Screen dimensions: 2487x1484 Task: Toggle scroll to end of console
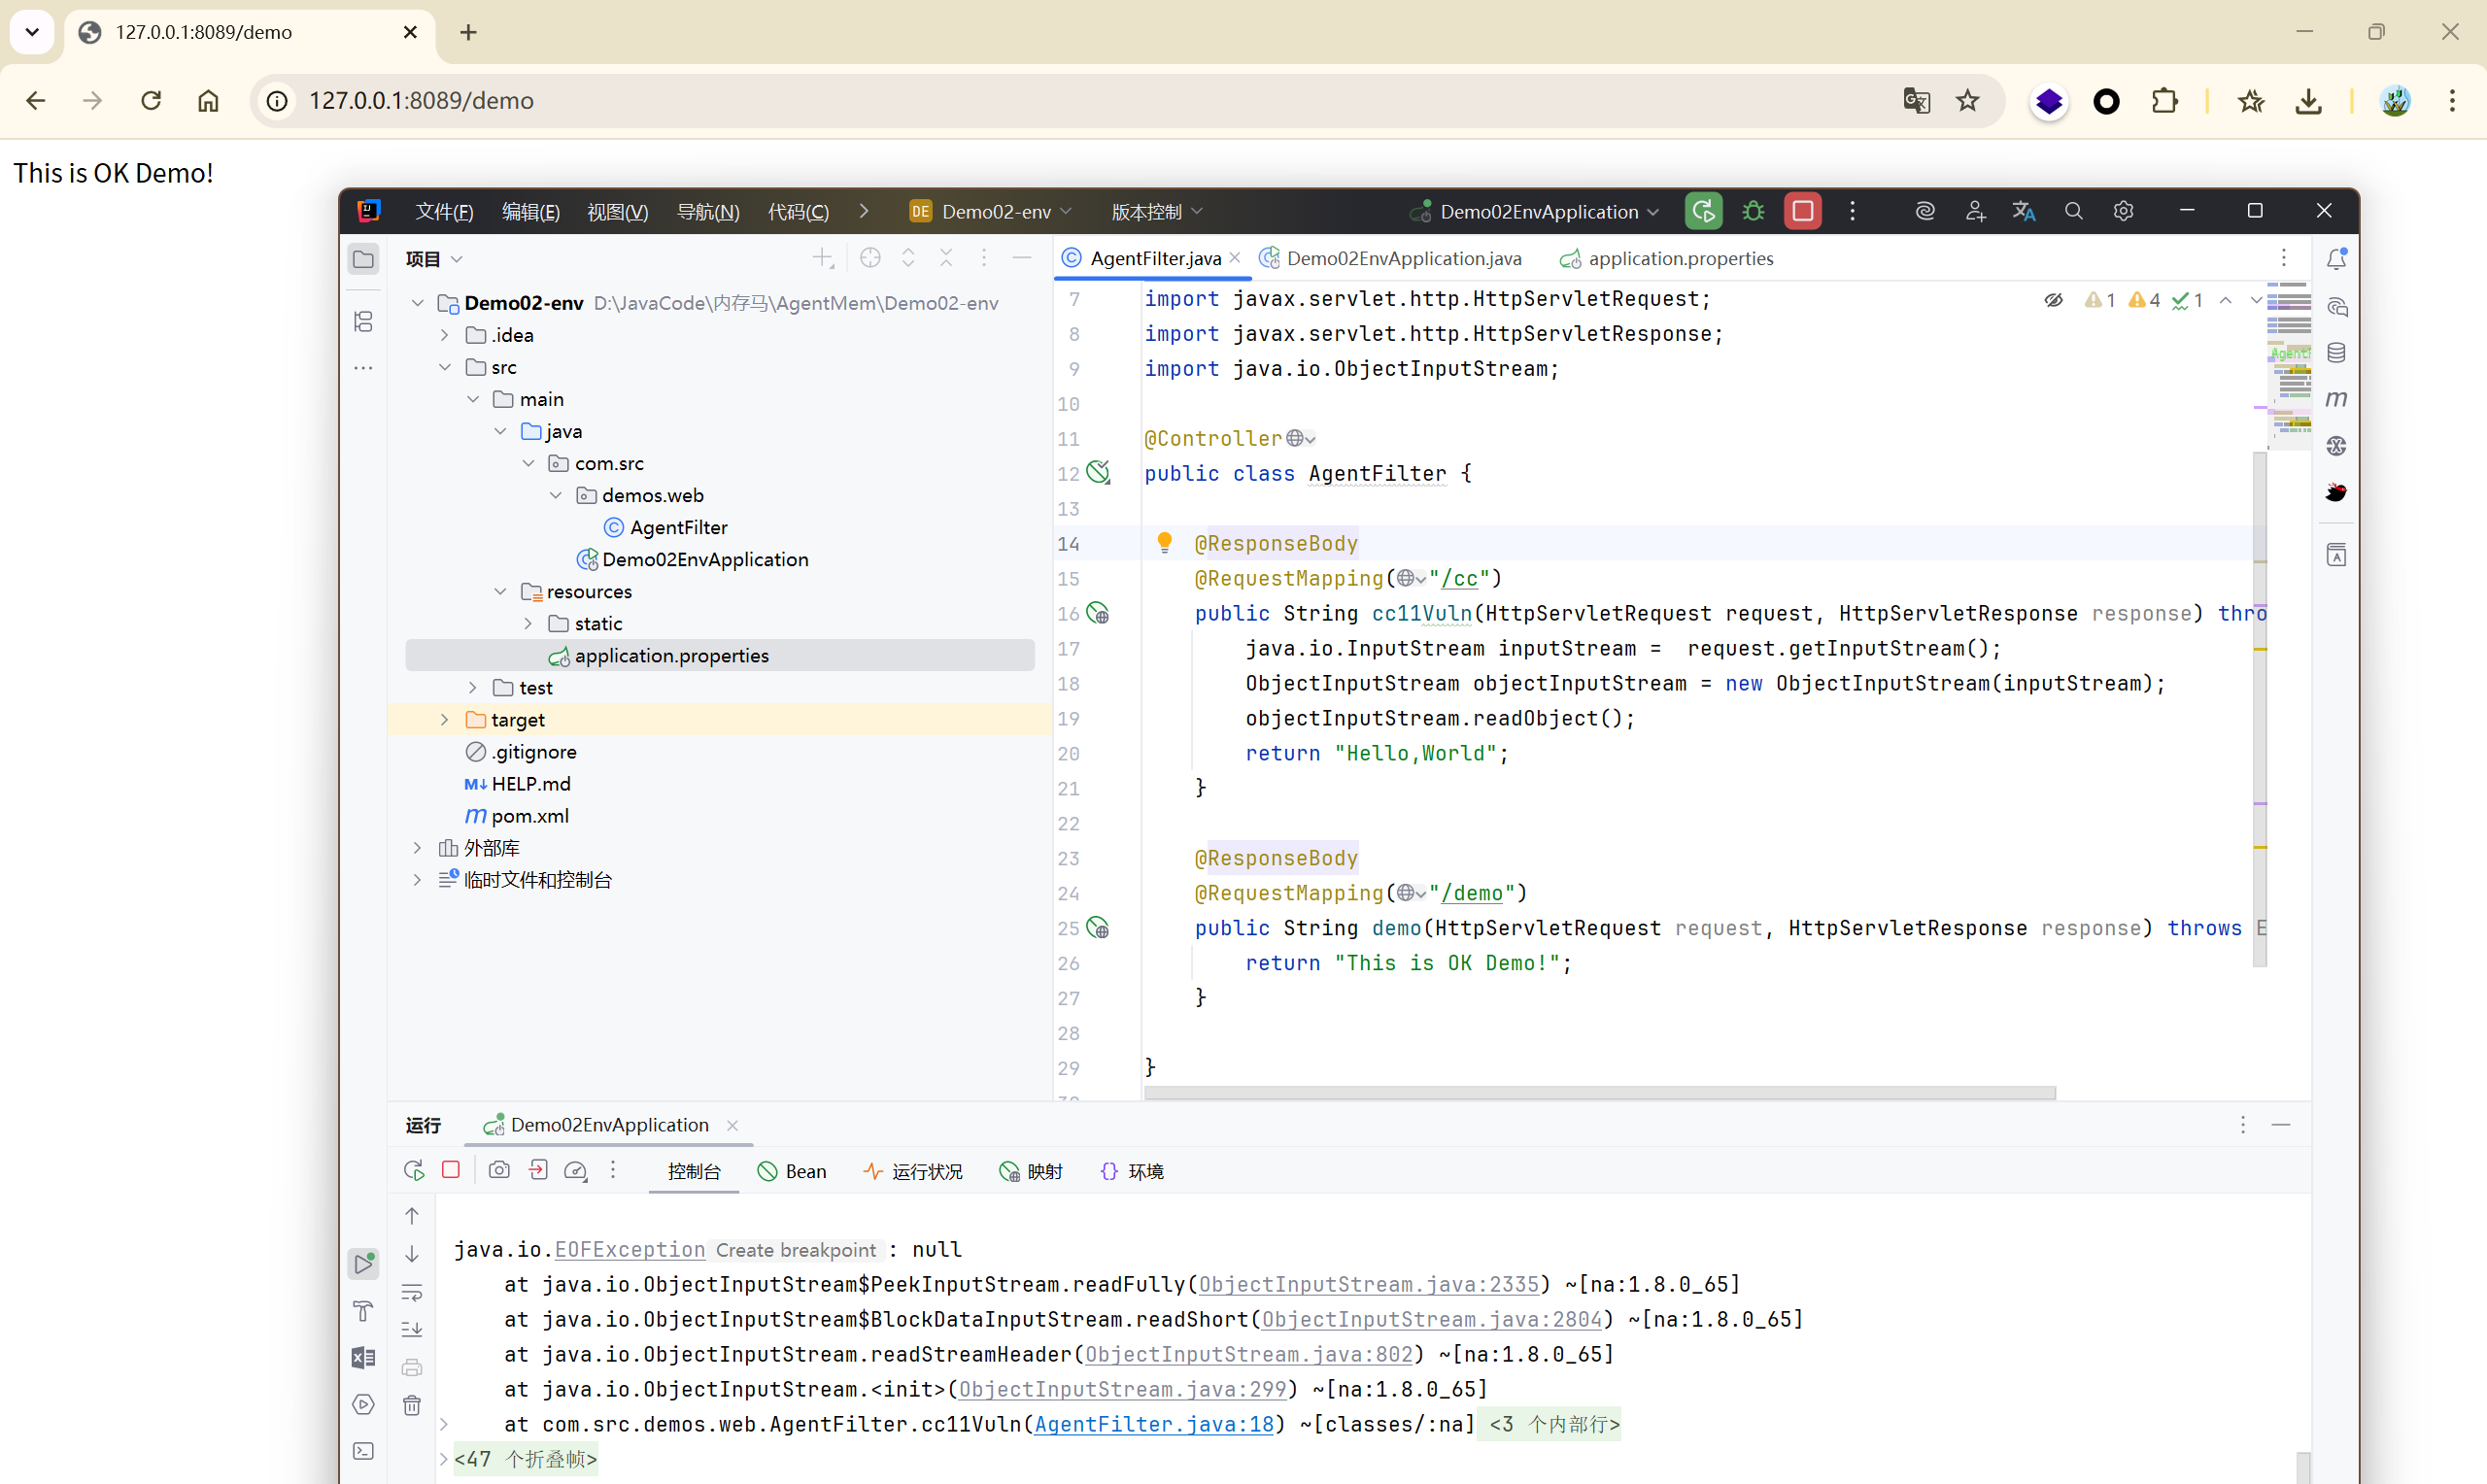[x=412, y=1330]
